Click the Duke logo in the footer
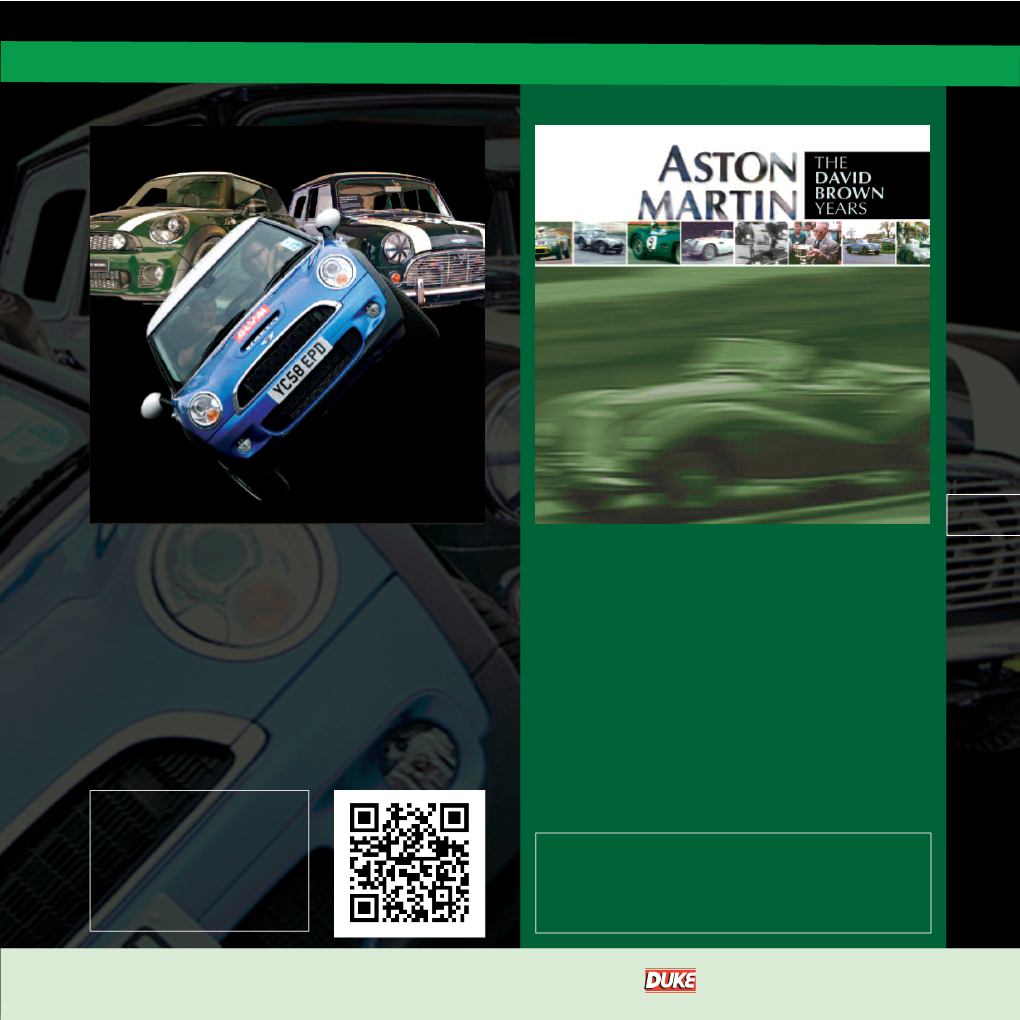Viewport: 1020px width, 1020px height. point(670,980)
